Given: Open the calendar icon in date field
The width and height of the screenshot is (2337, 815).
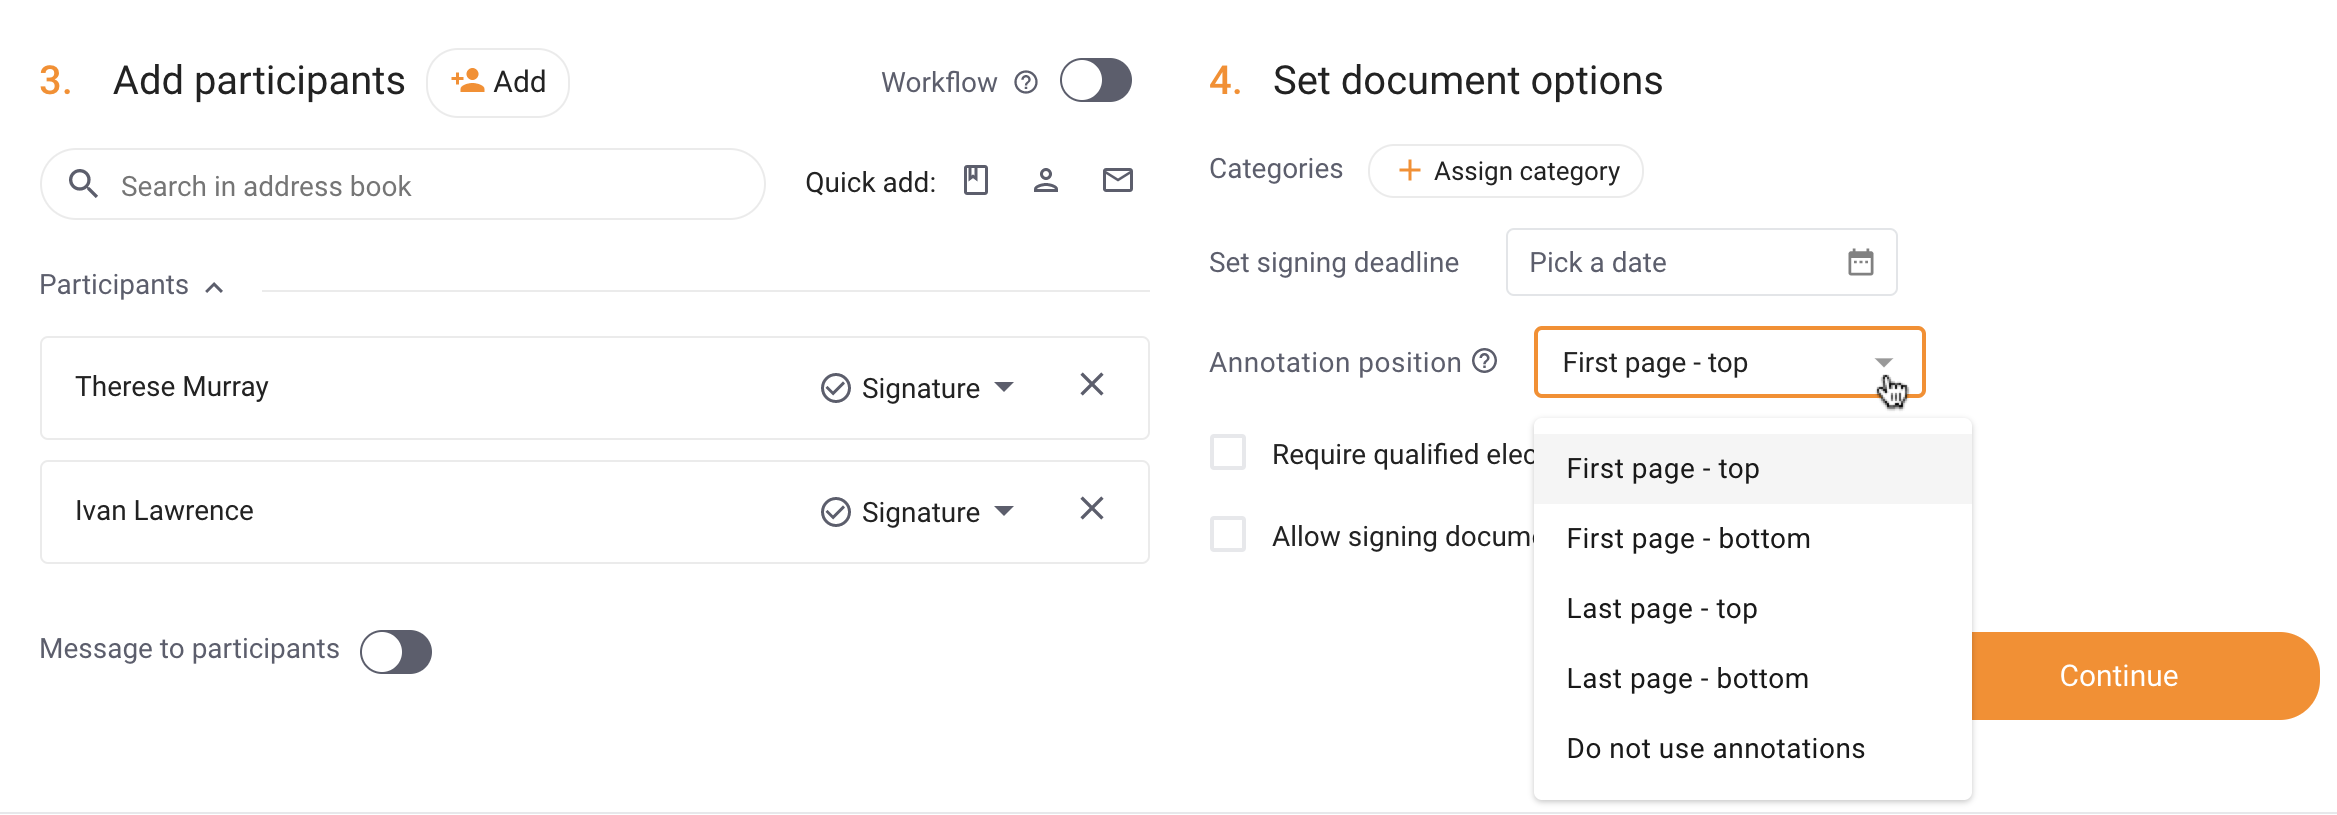Looking at the screenshot, I should (1860, 263).
